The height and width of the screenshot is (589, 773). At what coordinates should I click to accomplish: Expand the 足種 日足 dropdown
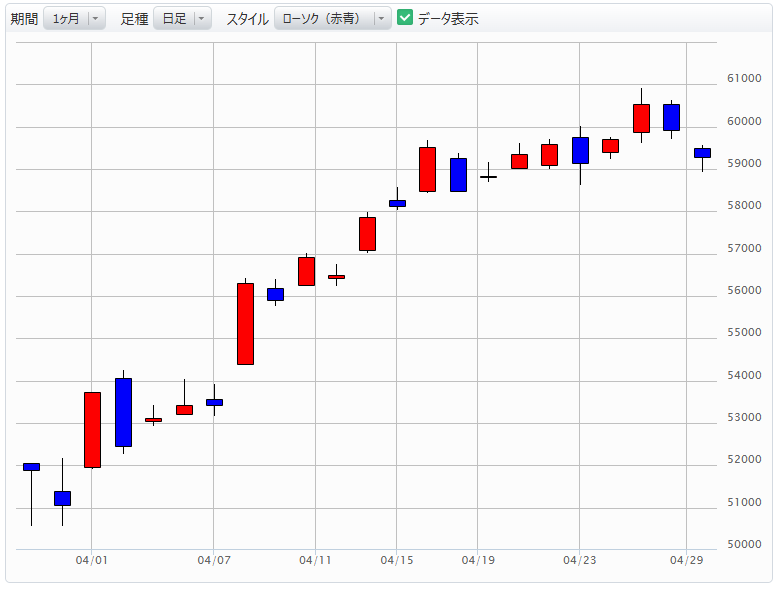pyautogui.click(x=182, y=18)
